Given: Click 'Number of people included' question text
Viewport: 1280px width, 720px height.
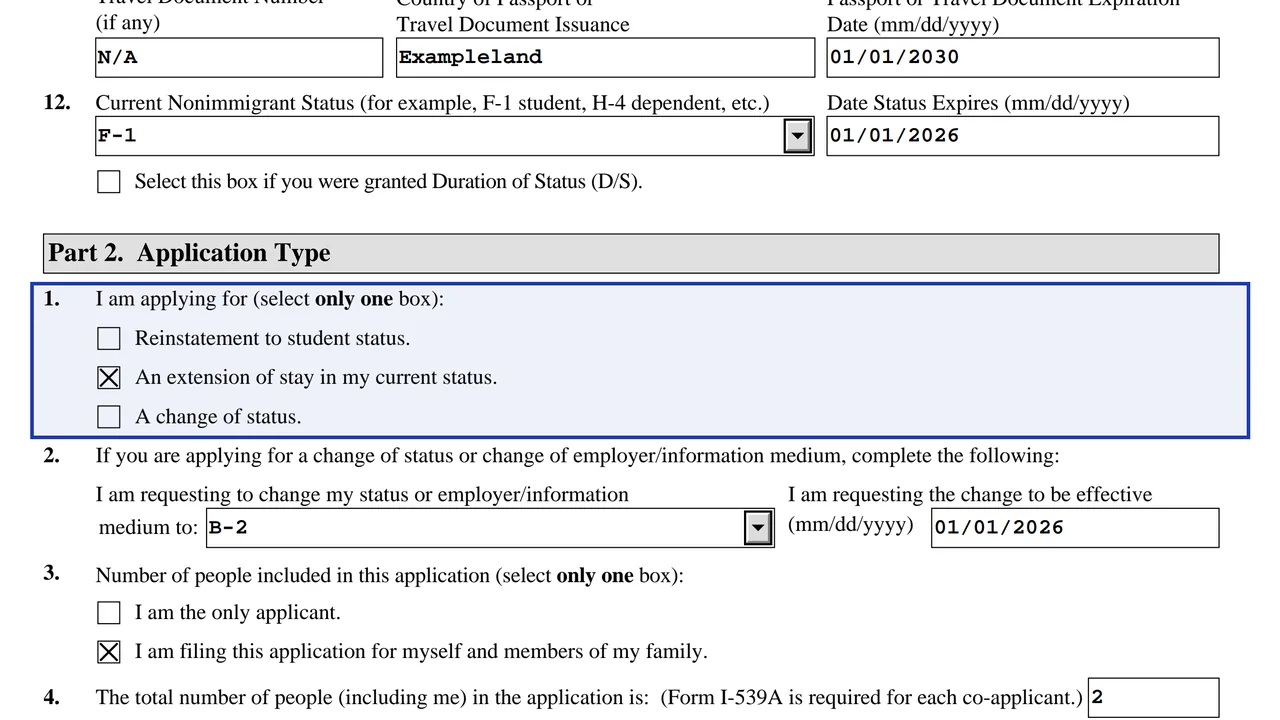Looking at the screenshot, I should [x=390, y=576].
